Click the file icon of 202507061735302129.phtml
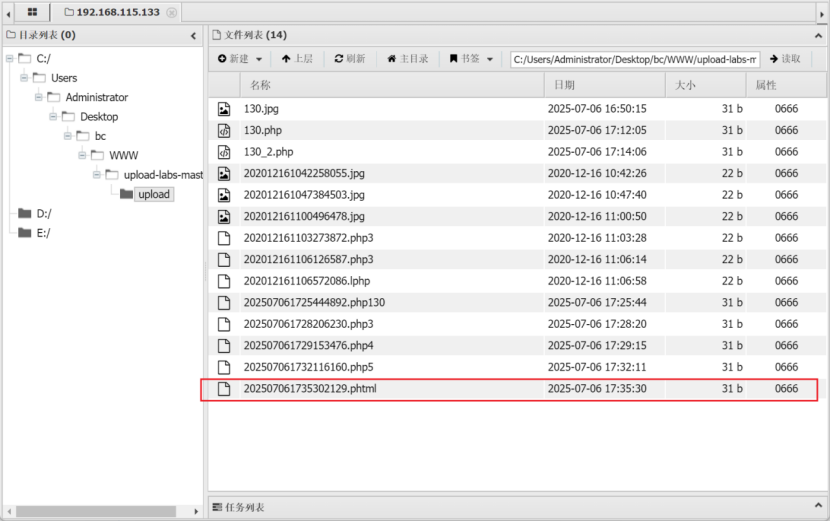830x521 pixels. pyautogui.click(x=224, y=389)
